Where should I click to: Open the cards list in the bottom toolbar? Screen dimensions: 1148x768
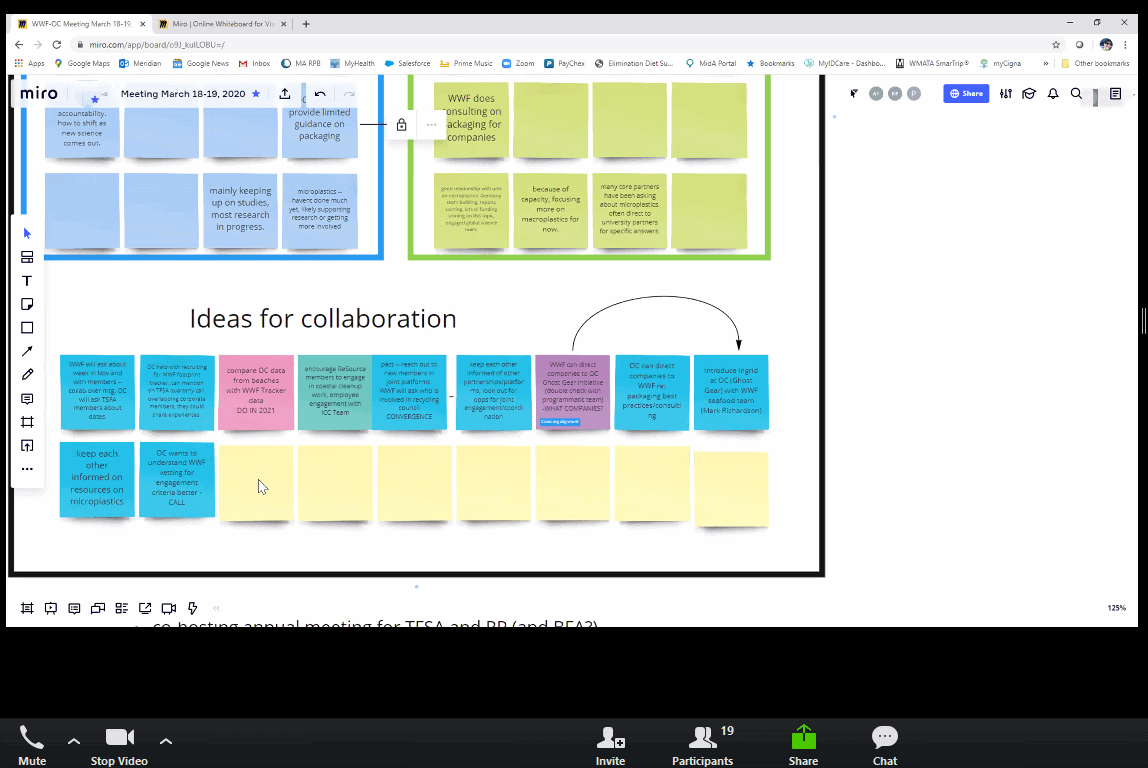[x=122, y=608]
